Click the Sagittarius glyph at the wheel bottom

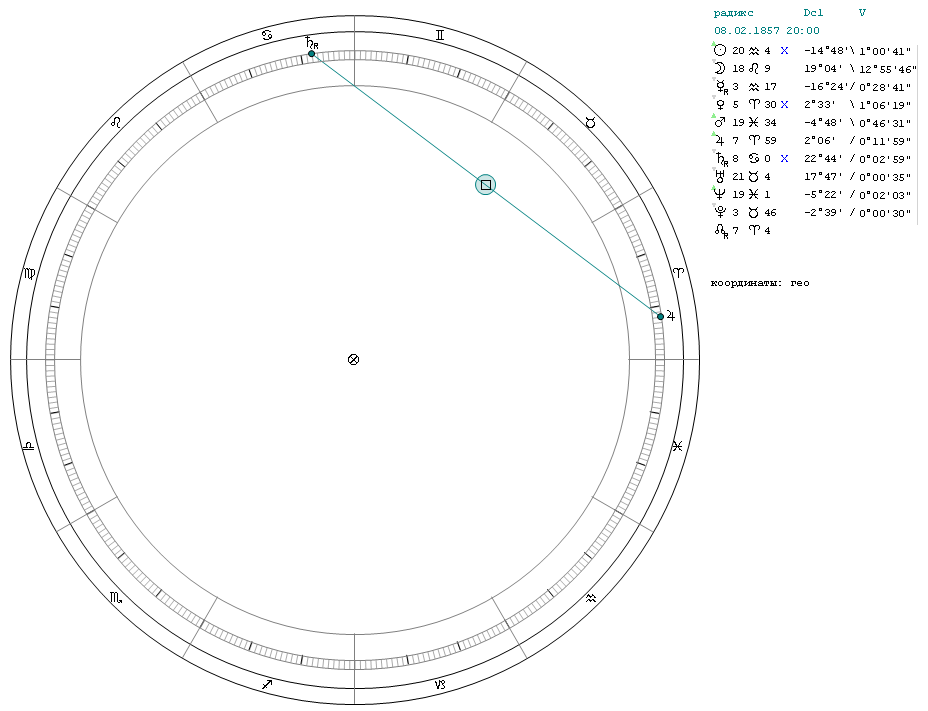coord(267,684)
